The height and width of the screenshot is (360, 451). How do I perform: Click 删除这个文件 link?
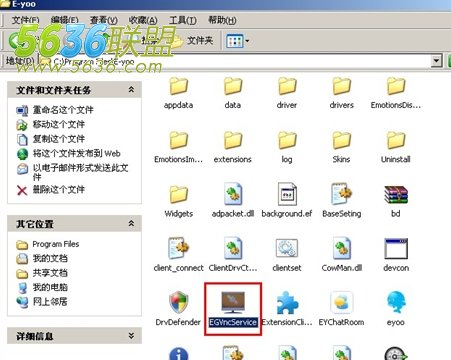coord(59,190)
